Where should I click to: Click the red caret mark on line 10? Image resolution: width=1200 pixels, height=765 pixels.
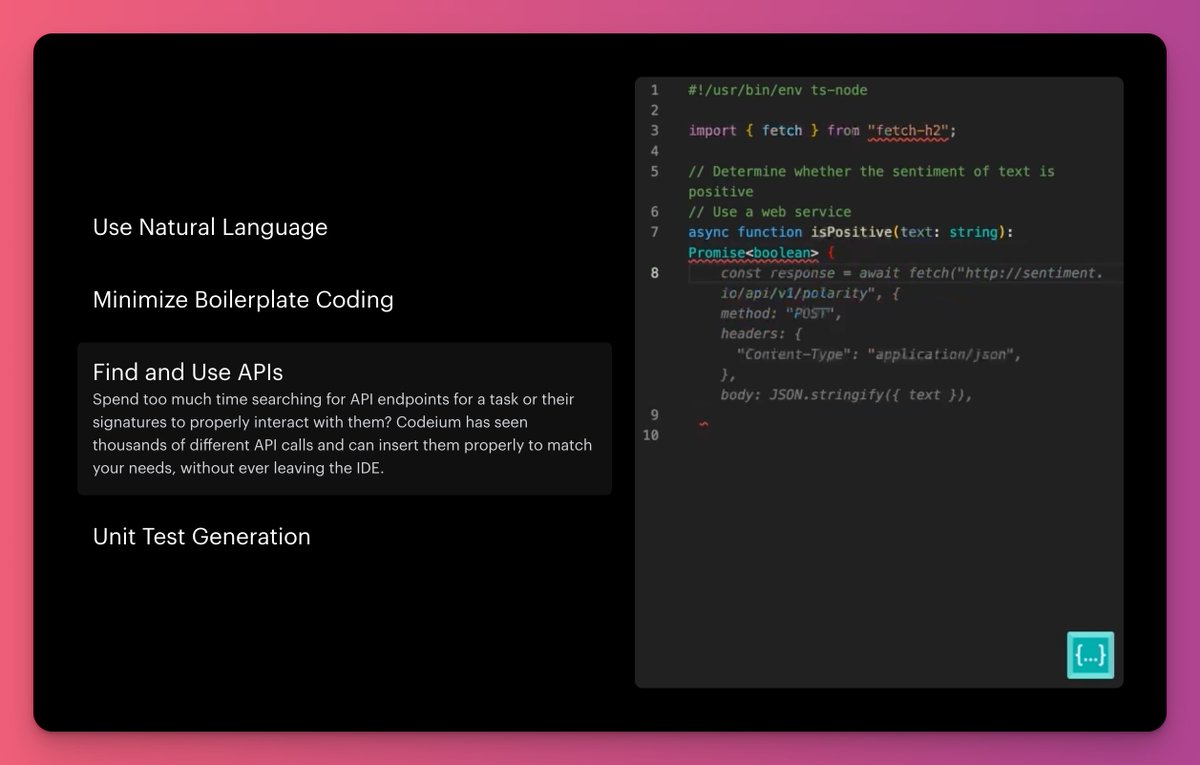point(703,424)
